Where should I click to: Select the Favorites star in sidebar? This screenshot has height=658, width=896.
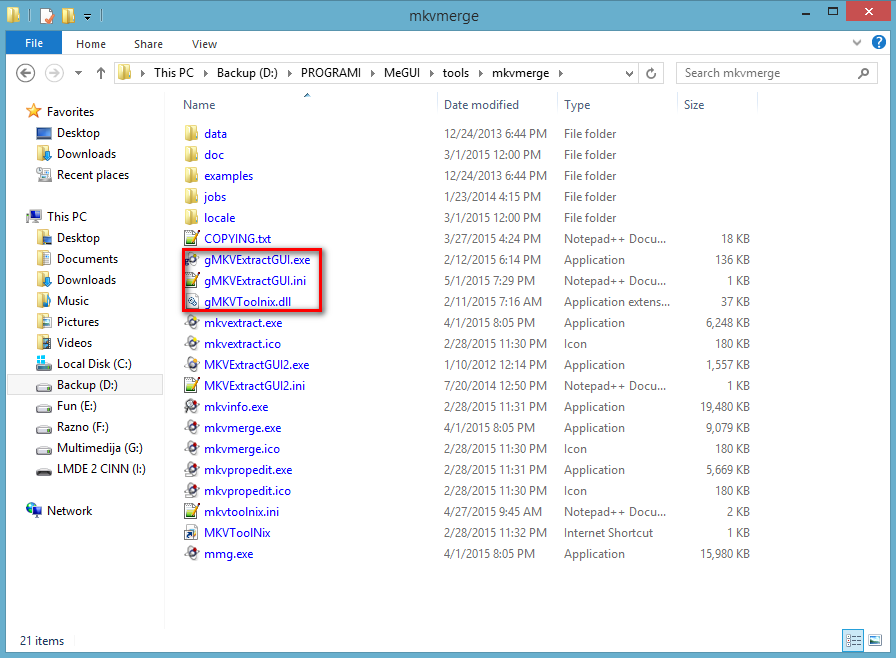[34, 111]
